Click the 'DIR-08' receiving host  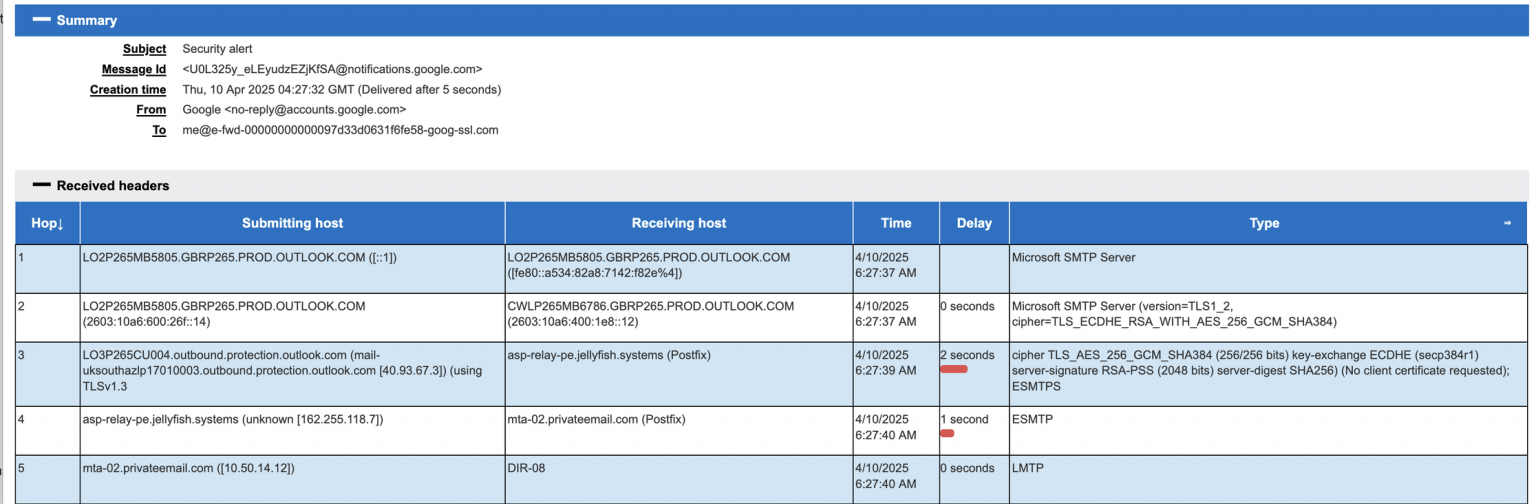[x=526, y=467]
